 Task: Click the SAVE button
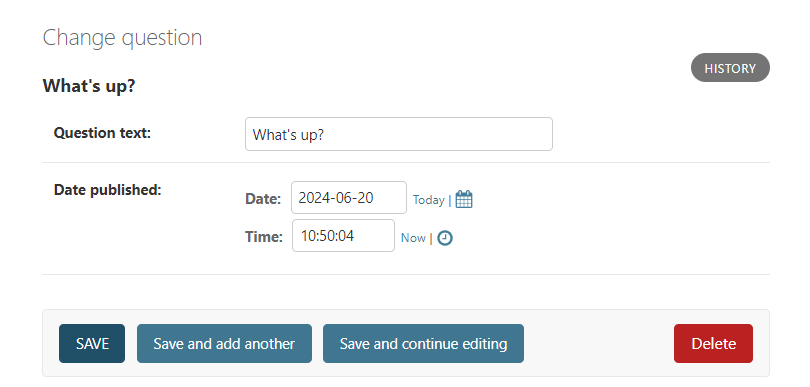(x=92, y=344)
